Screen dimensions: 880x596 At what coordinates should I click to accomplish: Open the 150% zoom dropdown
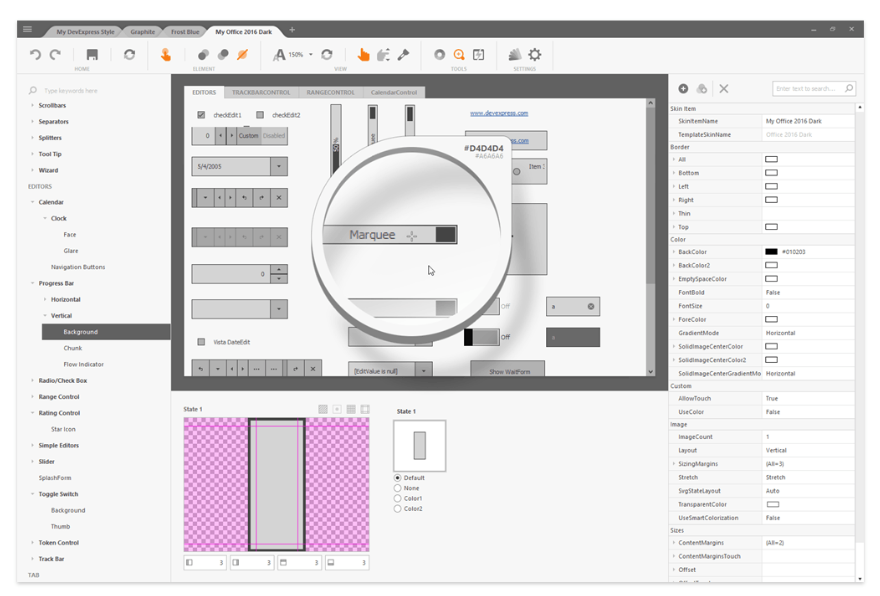pos(310,54)
